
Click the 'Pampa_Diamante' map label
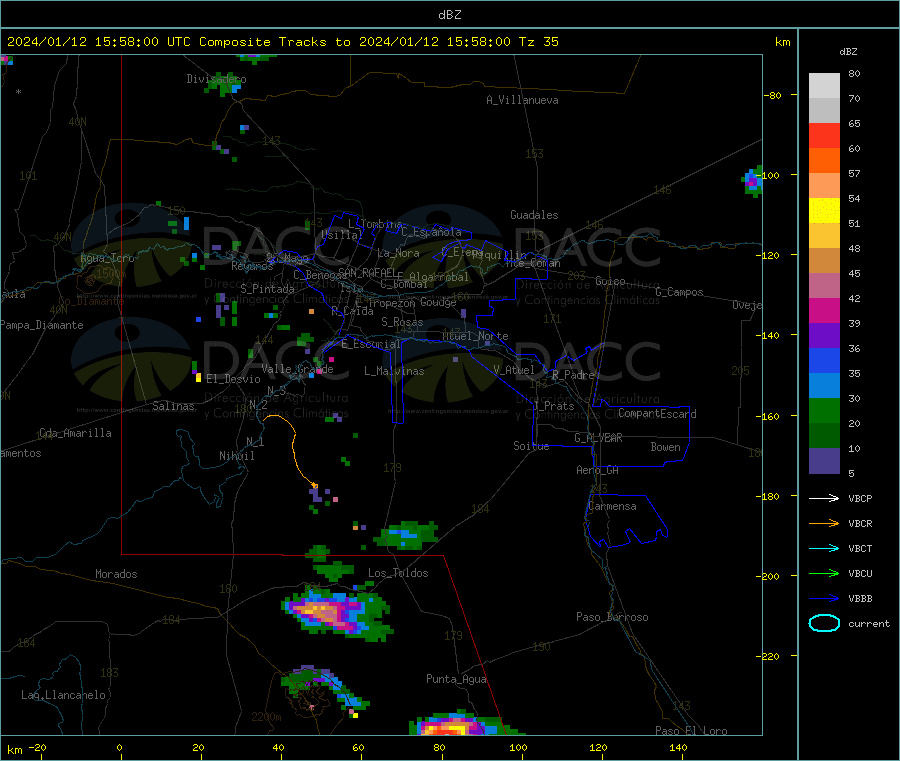[42, 325]
